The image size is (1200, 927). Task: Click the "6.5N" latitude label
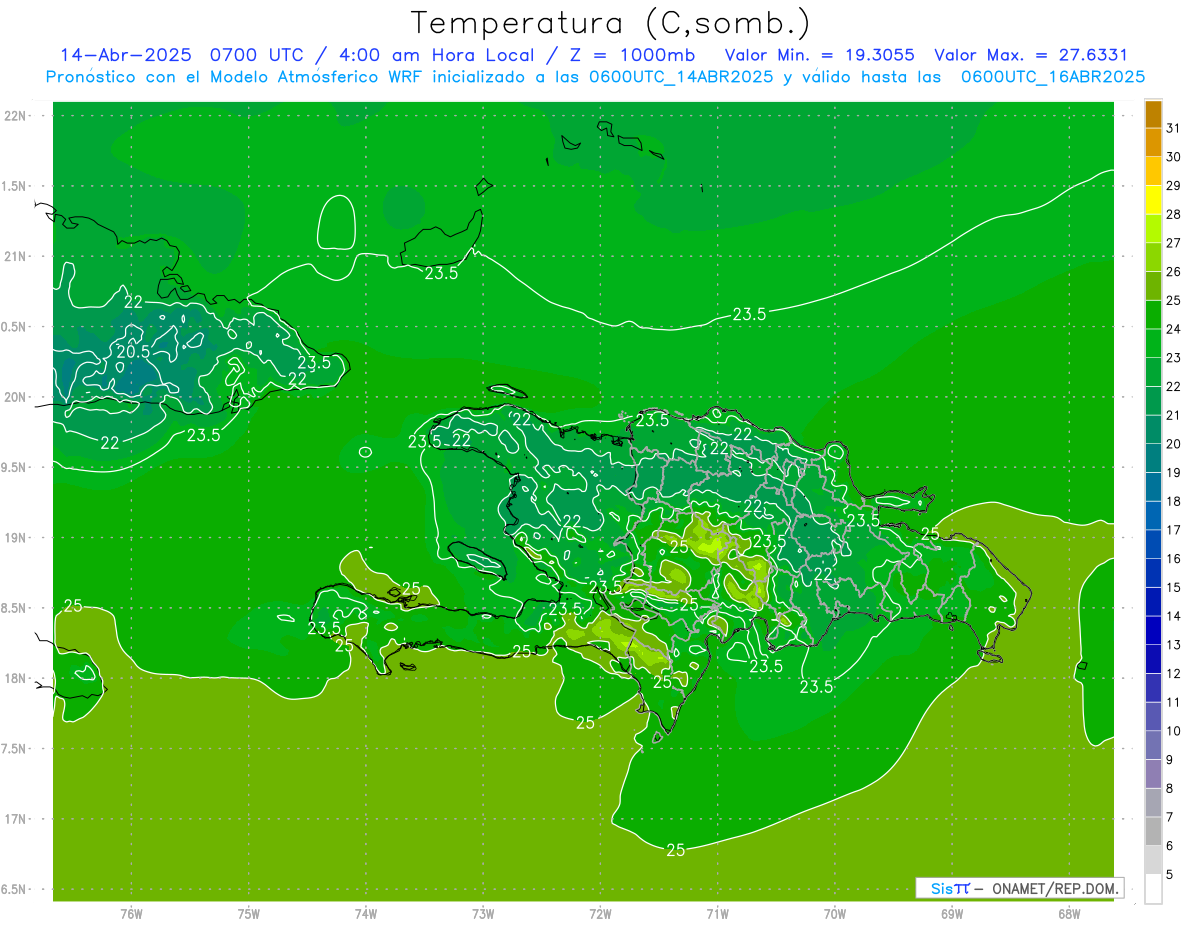[14, 889]
